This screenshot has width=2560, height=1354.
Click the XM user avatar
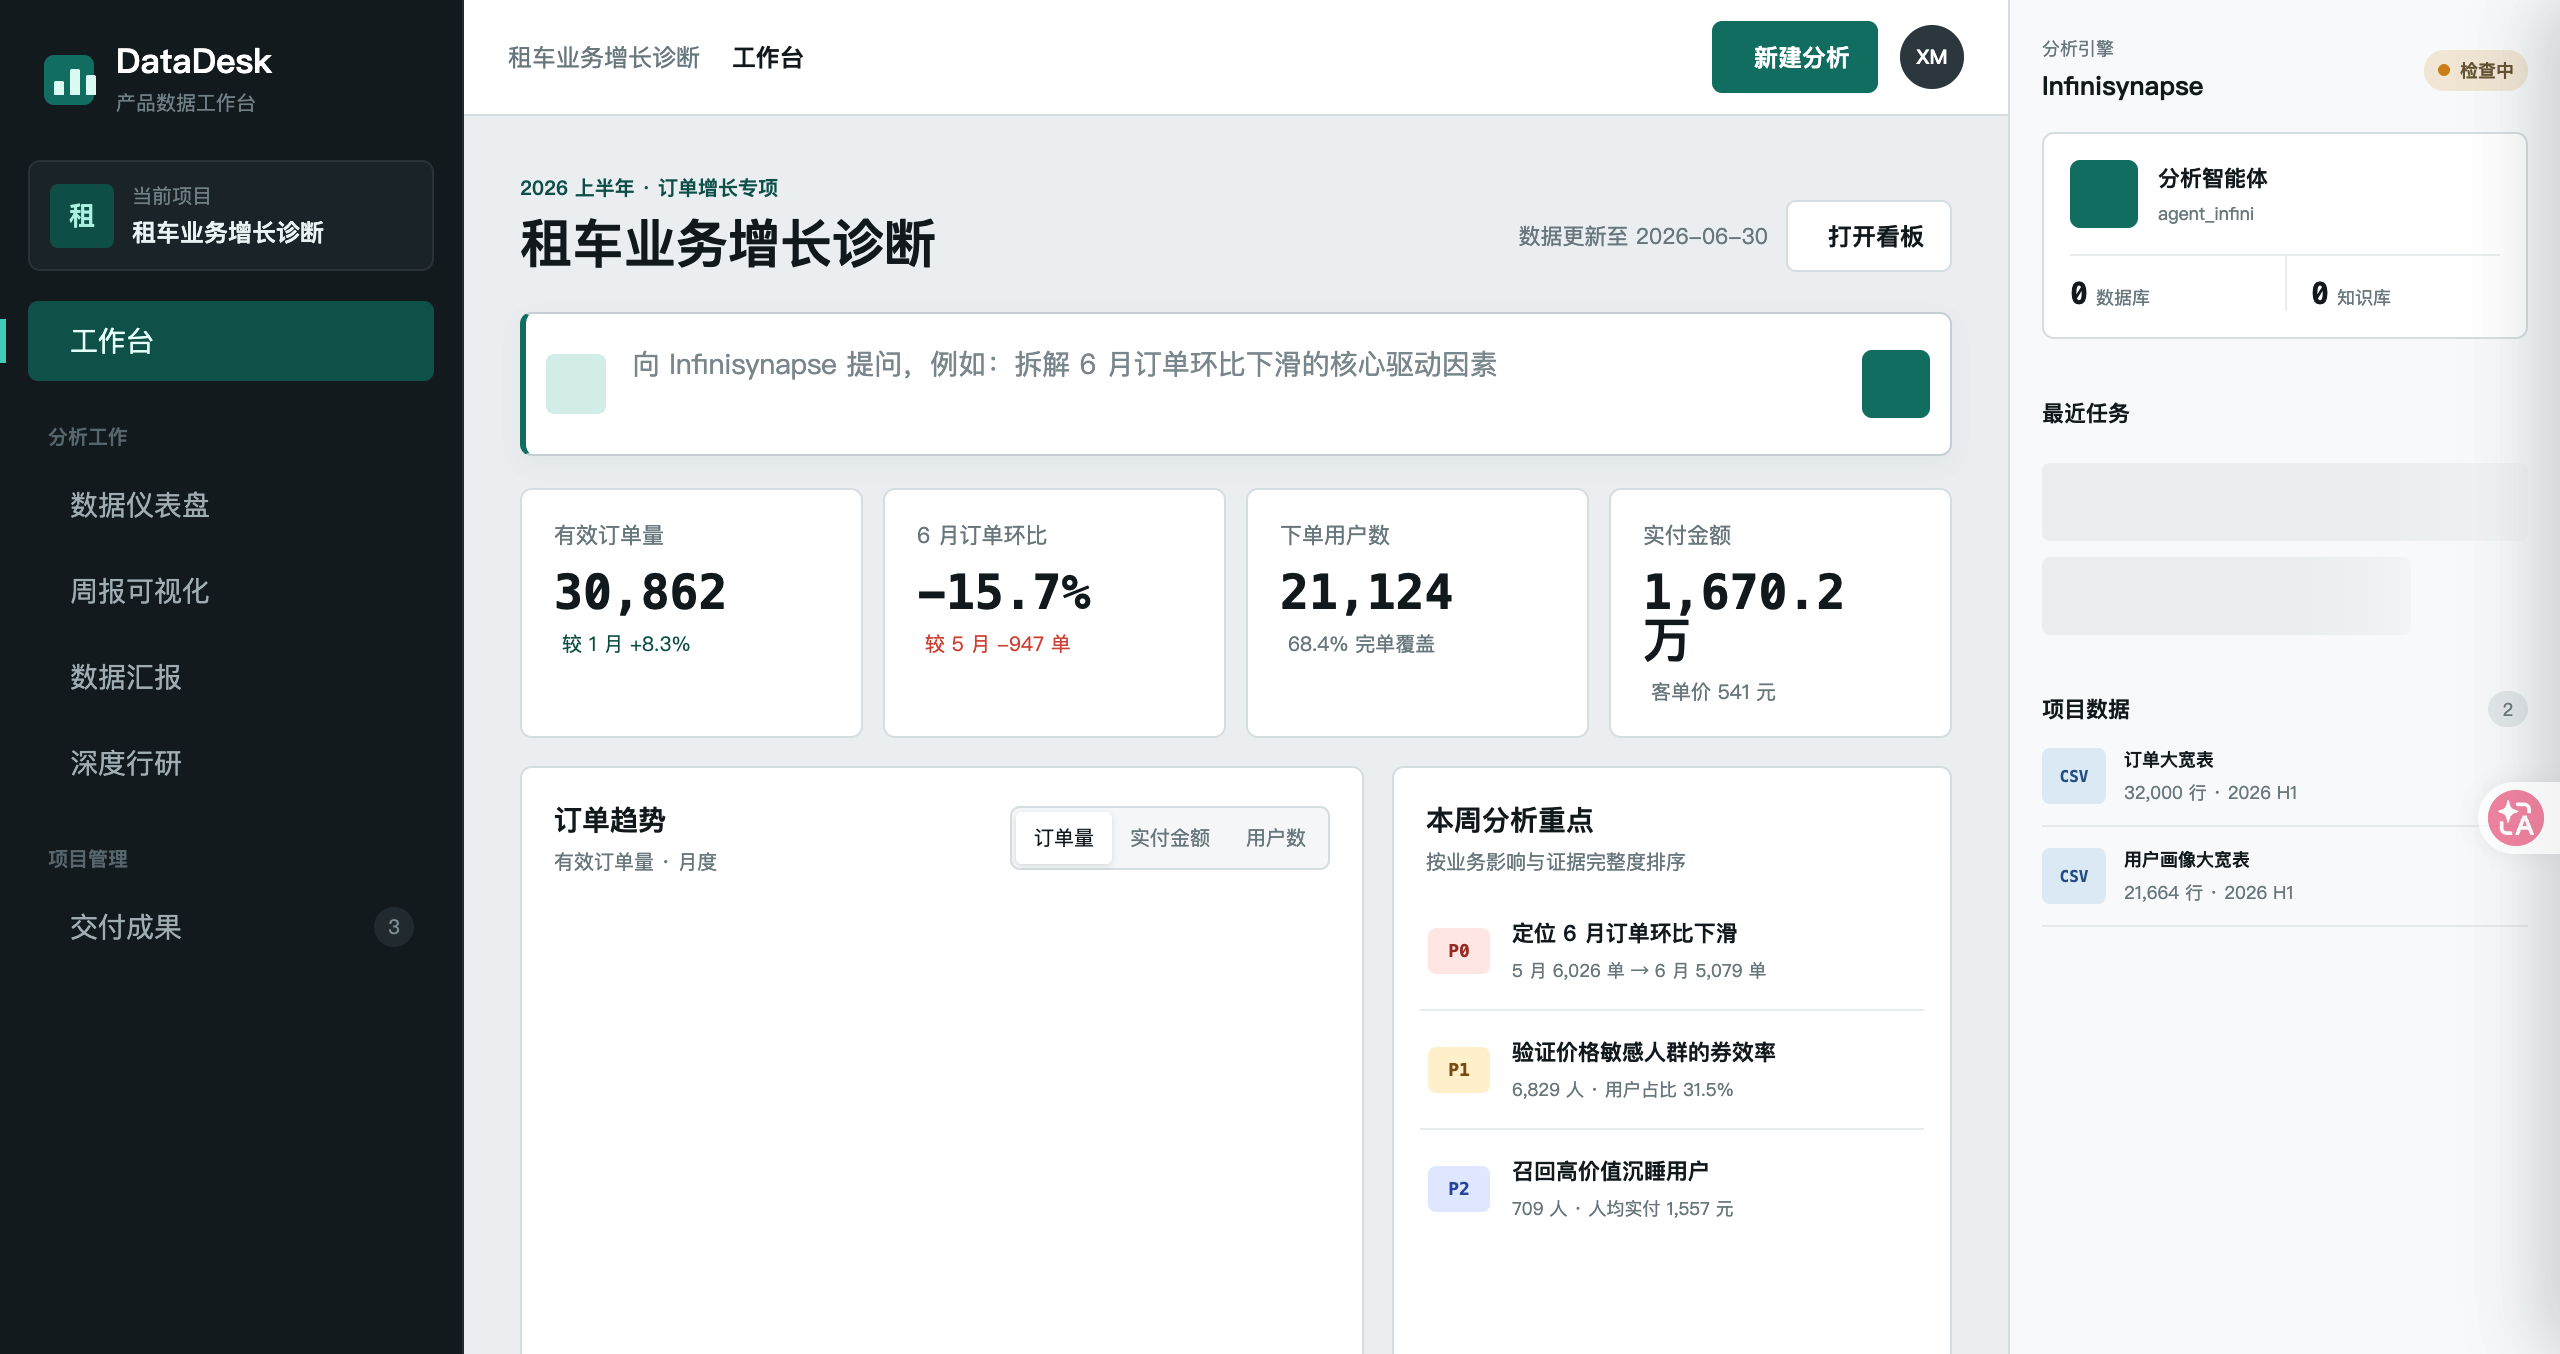tap(1931, 57)
